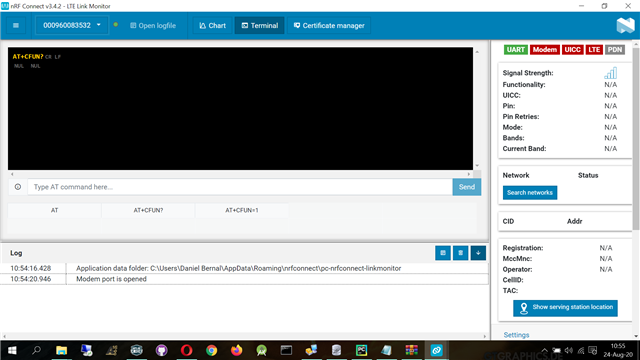Click Show serving station location button
The height and width of the screenshot is (360, 640).
click(x=565, y=308)
